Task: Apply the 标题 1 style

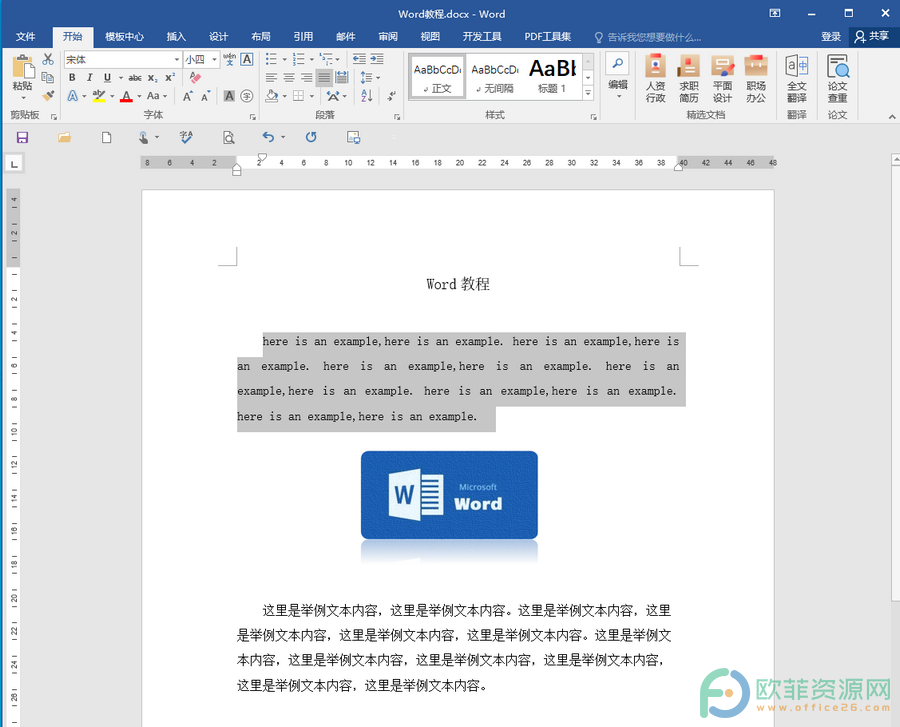Action: click(552, 77)
